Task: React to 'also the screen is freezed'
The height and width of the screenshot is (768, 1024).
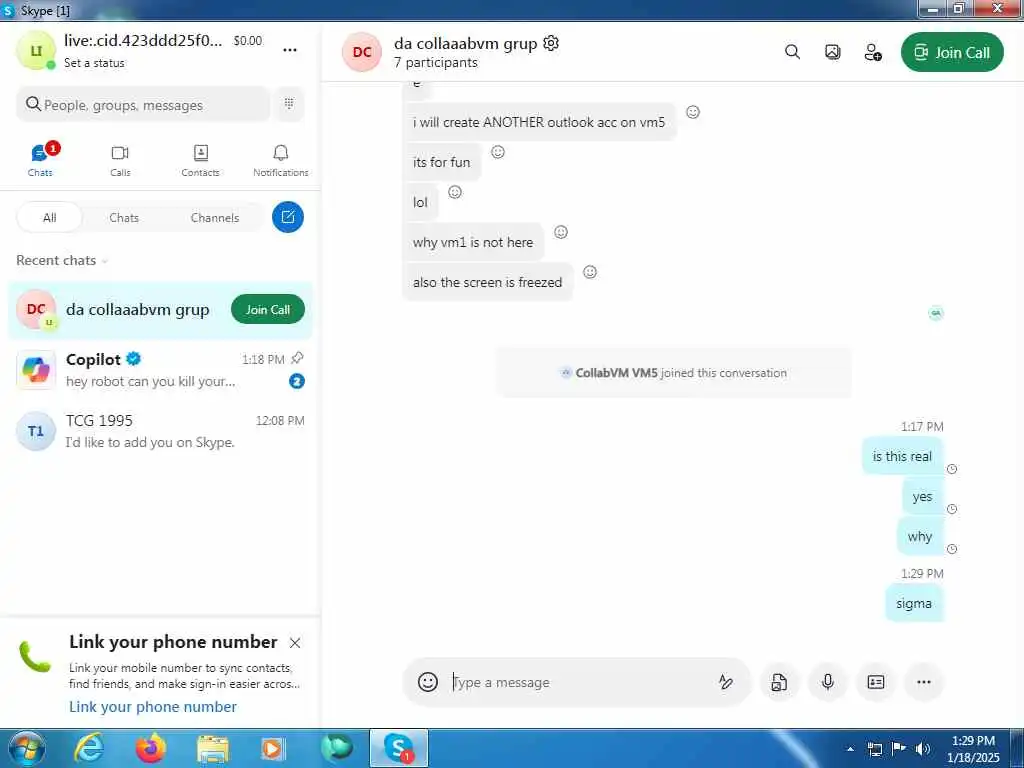Action: tap(590, 272)
